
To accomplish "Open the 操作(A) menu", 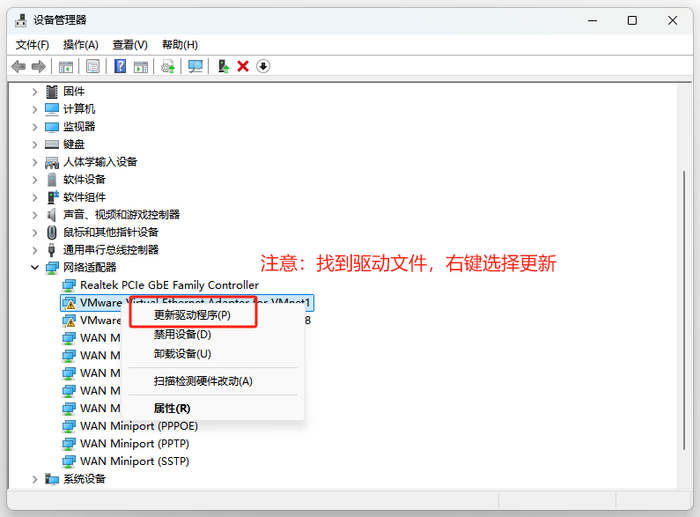I will (80, 45).
